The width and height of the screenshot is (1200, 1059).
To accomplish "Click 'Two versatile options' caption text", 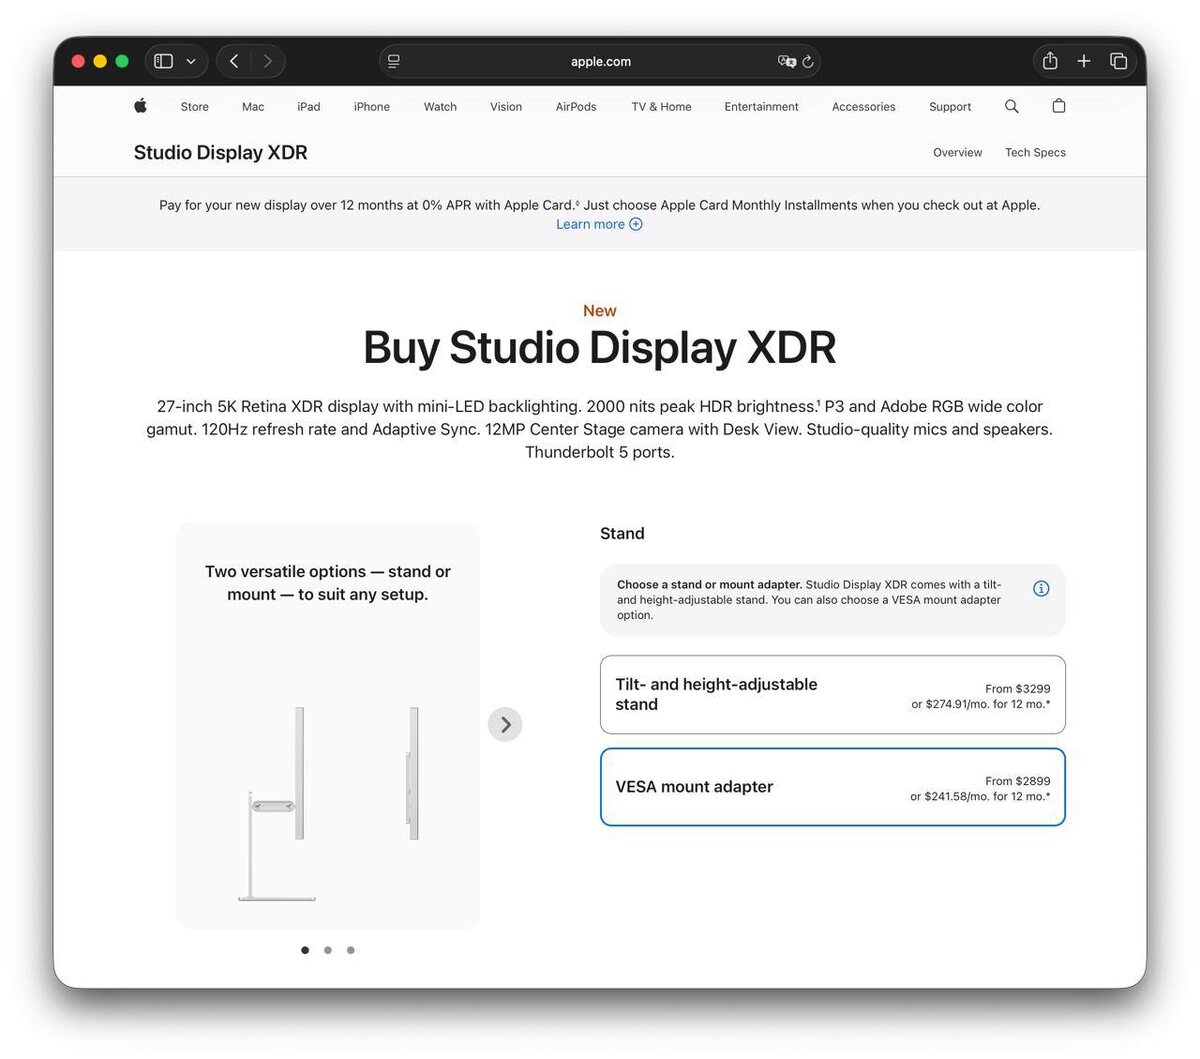I will click(328, 583).
